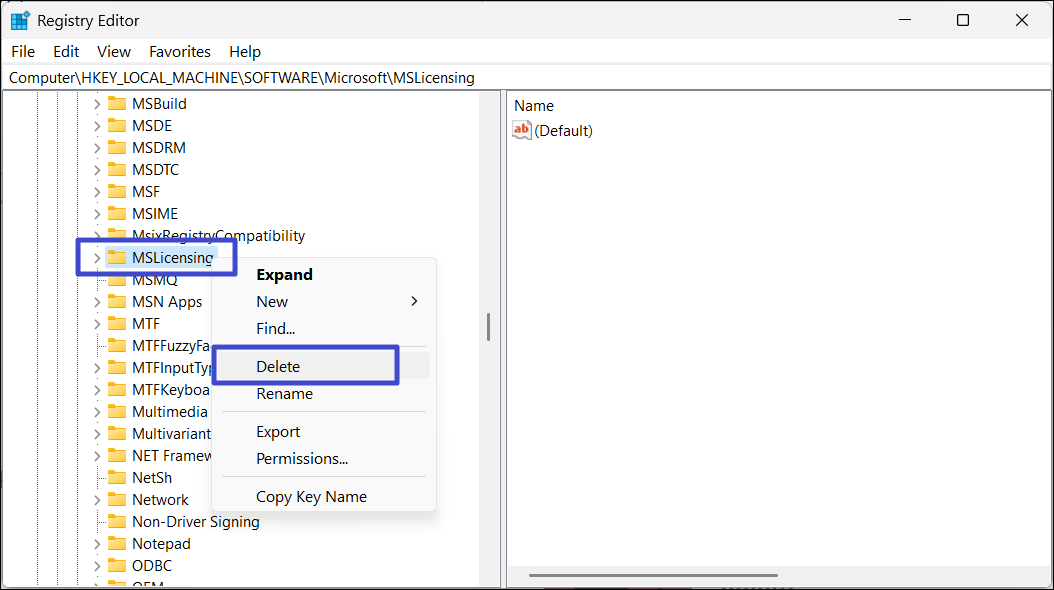1054x590 pixels.
Task: Select the Notepad key folder icon
Action: click(117, 544)
